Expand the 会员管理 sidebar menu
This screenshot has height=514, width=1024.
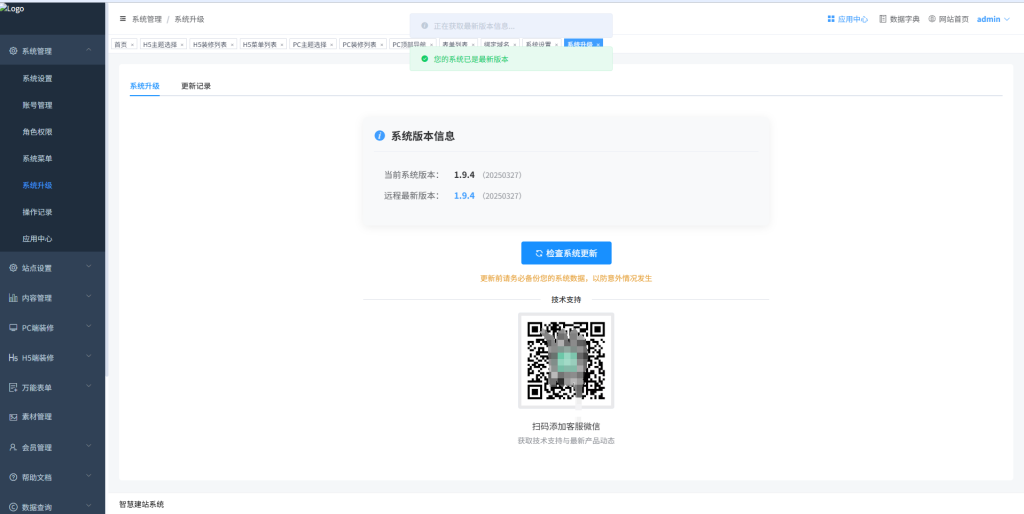point(52,447)
